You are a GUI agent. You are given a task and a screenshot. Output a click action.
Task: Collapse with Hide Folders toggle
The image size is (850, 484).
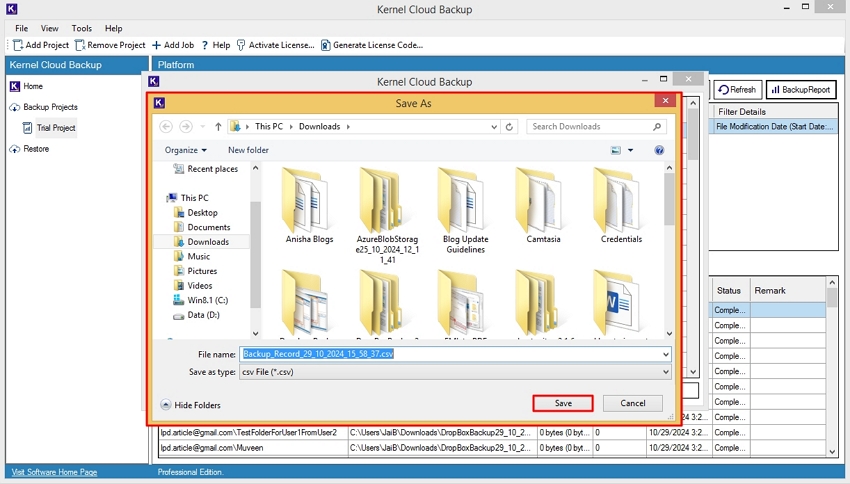pyautogui.click(x=191, y=405)
